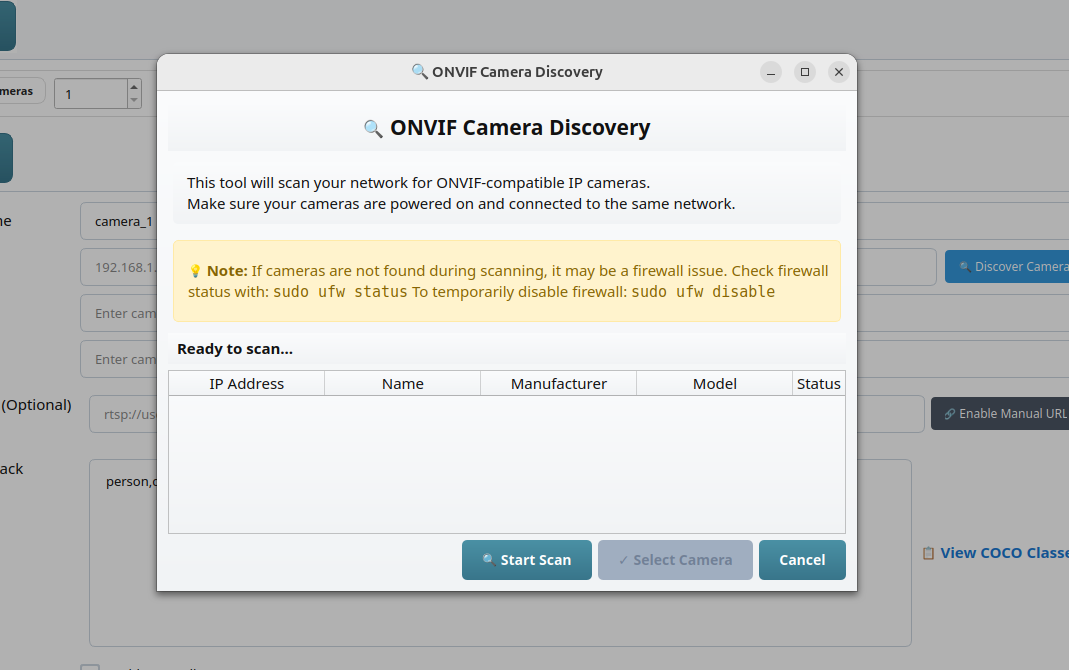1069x670 pixels.
Task: Minimize the ONVIF Camera Discovery window
Action: 770,72
